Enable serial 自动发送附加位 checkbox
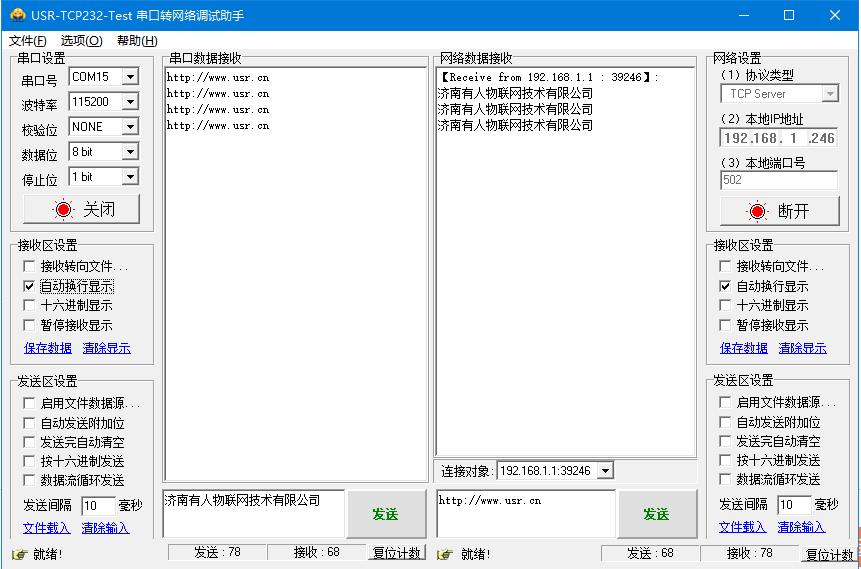Screen dimensions: 861x569 29,423
